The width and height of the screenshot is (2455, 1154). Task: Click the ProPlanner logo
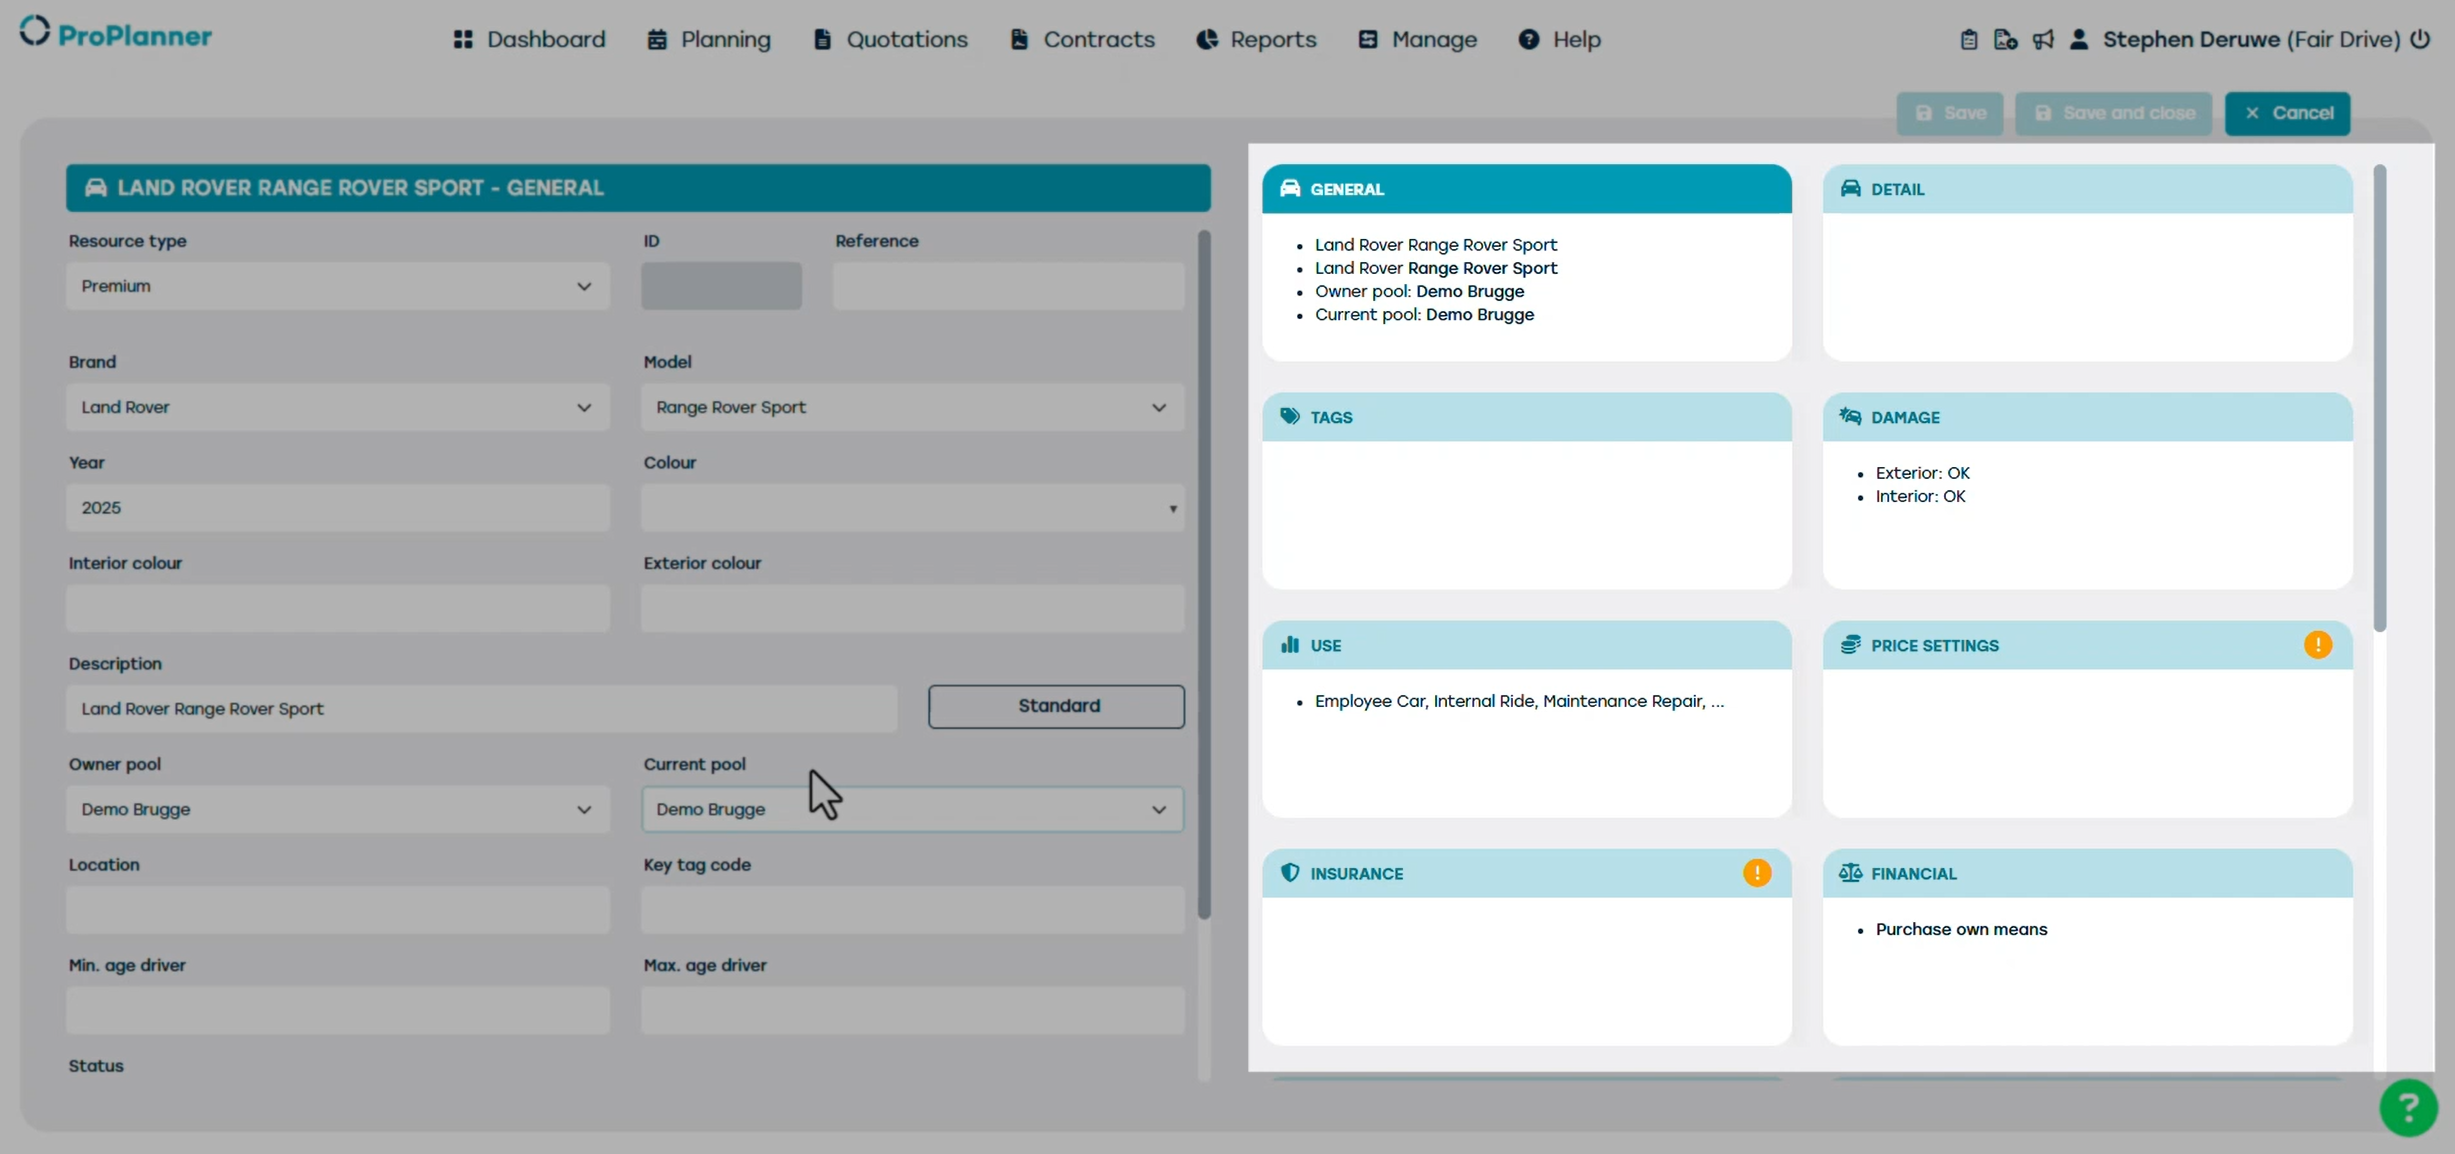(x=116, y=35)
